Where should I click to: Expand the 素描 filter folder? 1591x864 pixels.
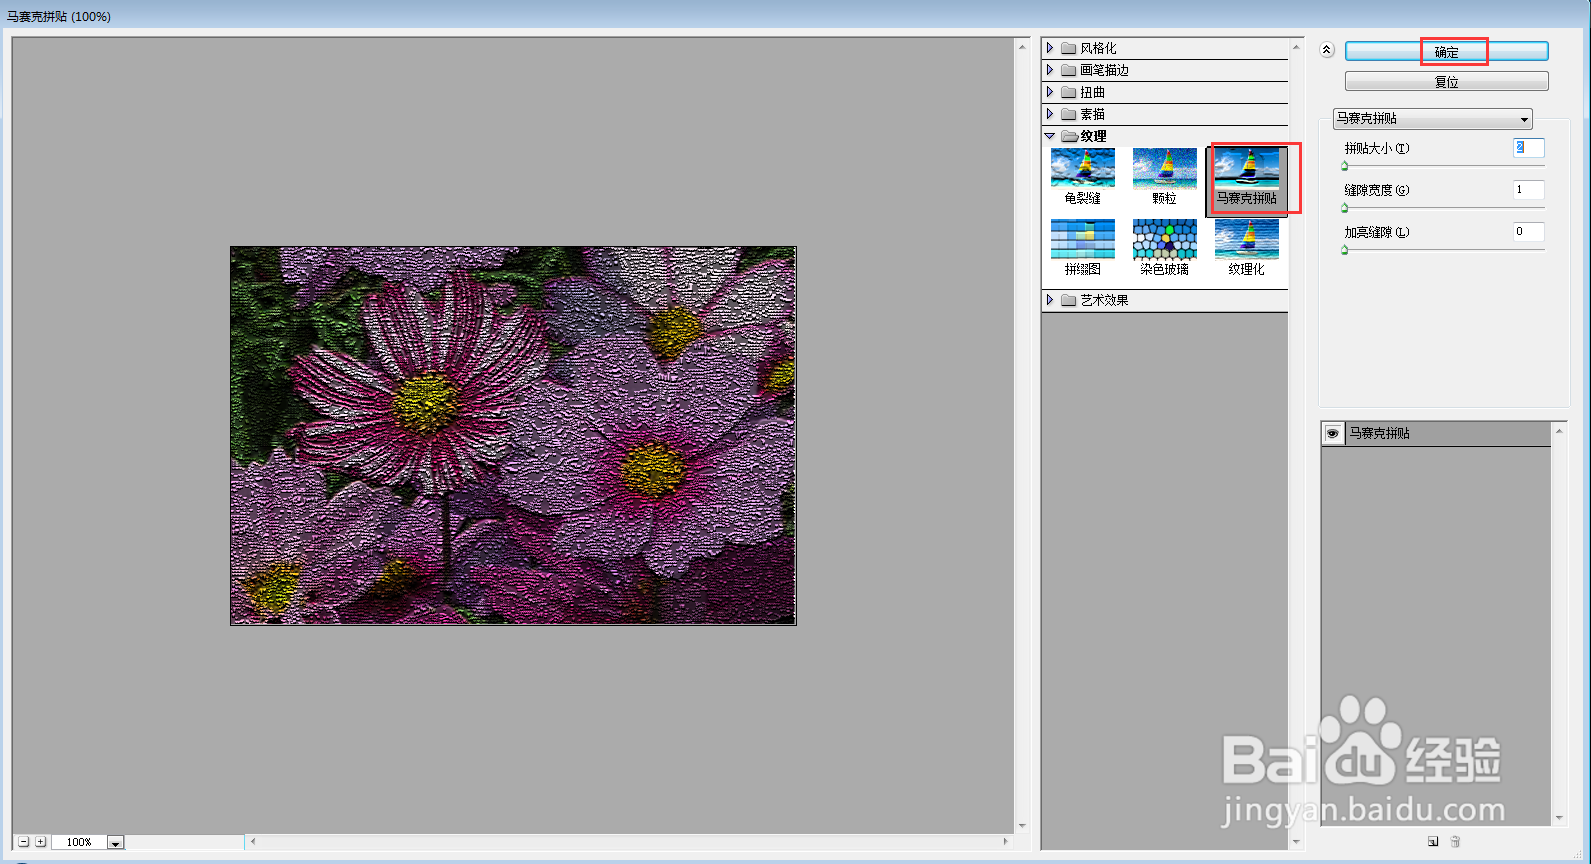[1050, 114]
